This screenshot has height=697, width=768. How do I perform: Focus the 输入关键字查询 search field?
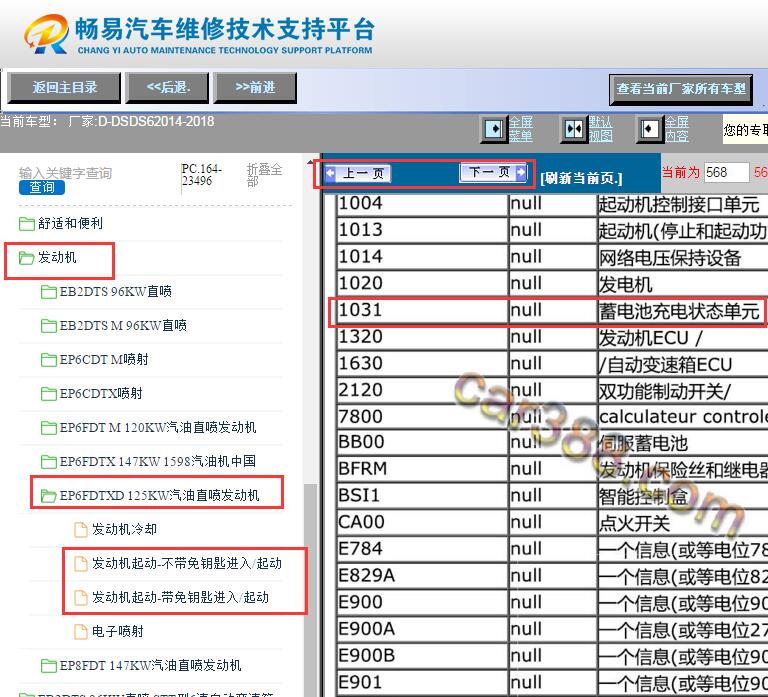click(65, 173)
